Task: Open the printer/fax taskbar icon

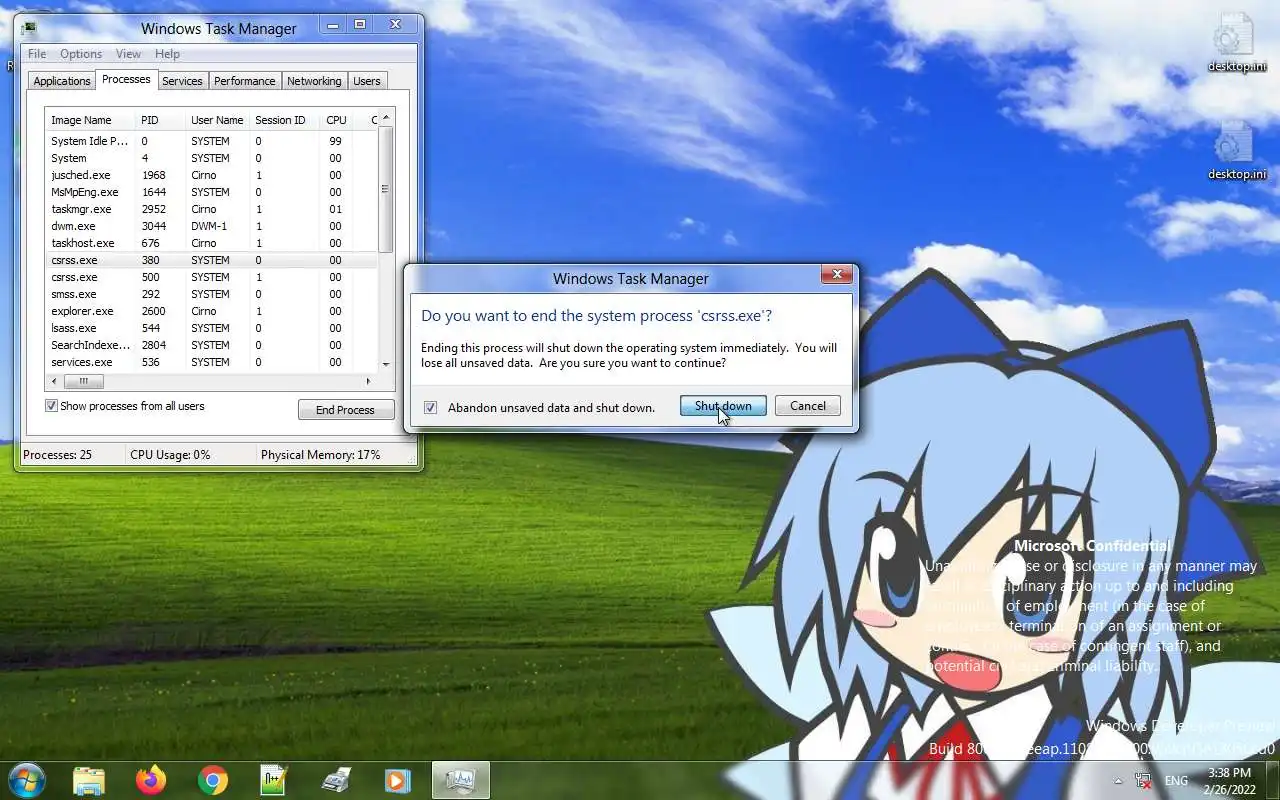Action: (x=337, y=780)
